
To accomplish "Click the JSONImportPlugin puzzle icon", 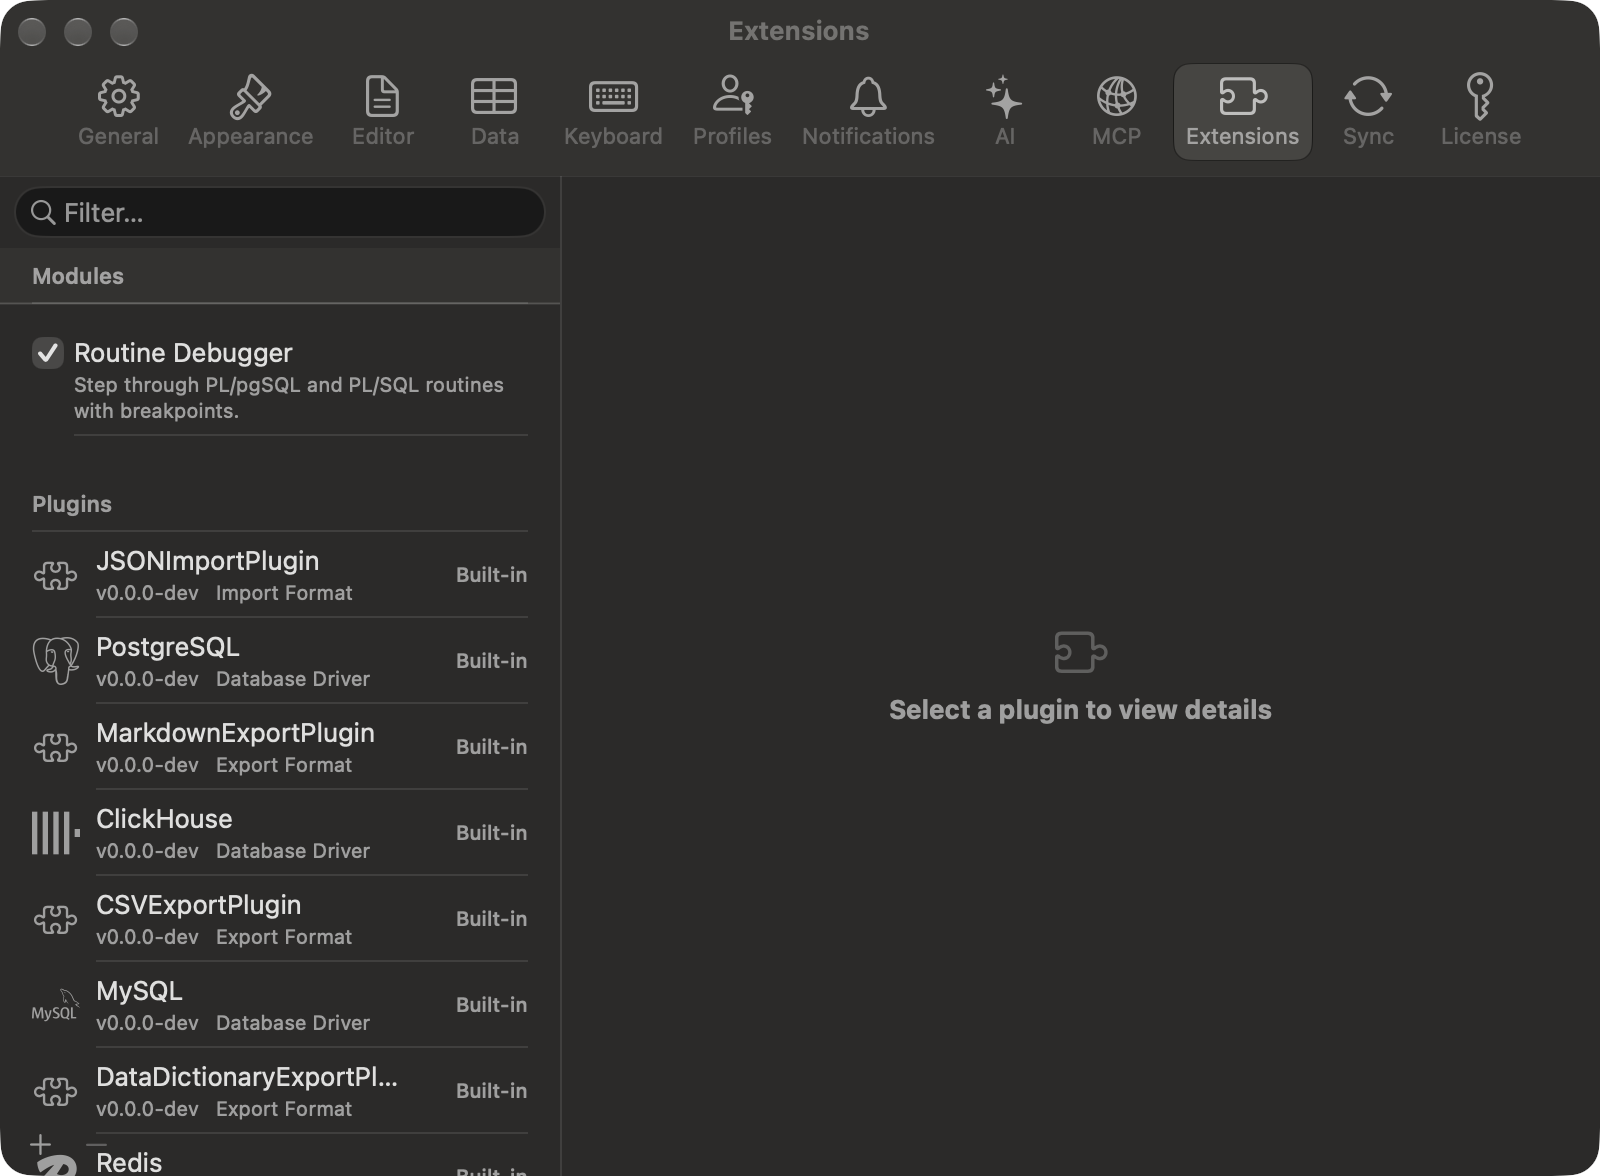I will (x=55, y=575).
